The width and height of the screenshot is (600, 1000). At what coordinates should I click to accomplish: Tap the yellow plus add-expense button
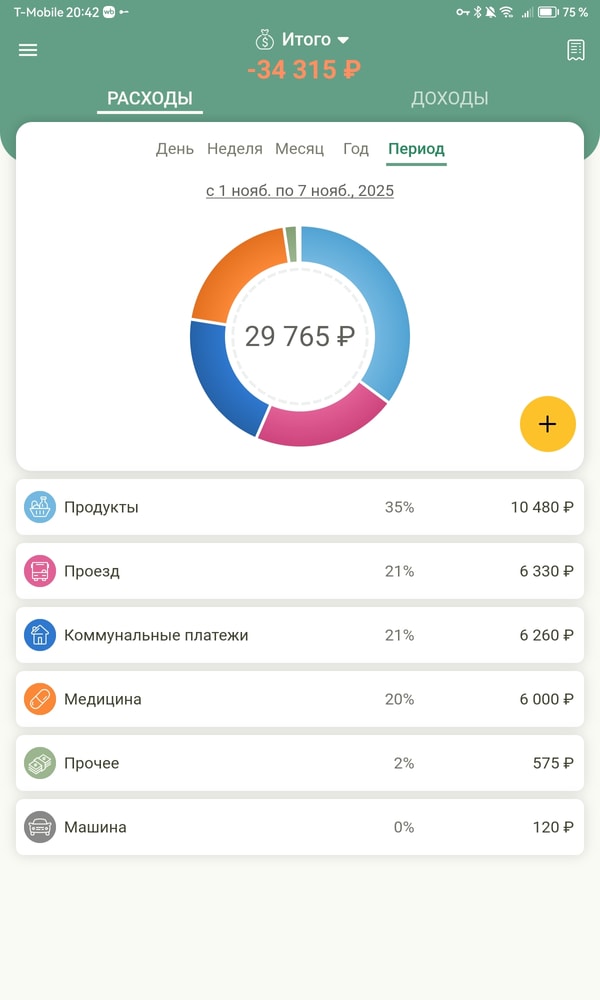[547, 424]
